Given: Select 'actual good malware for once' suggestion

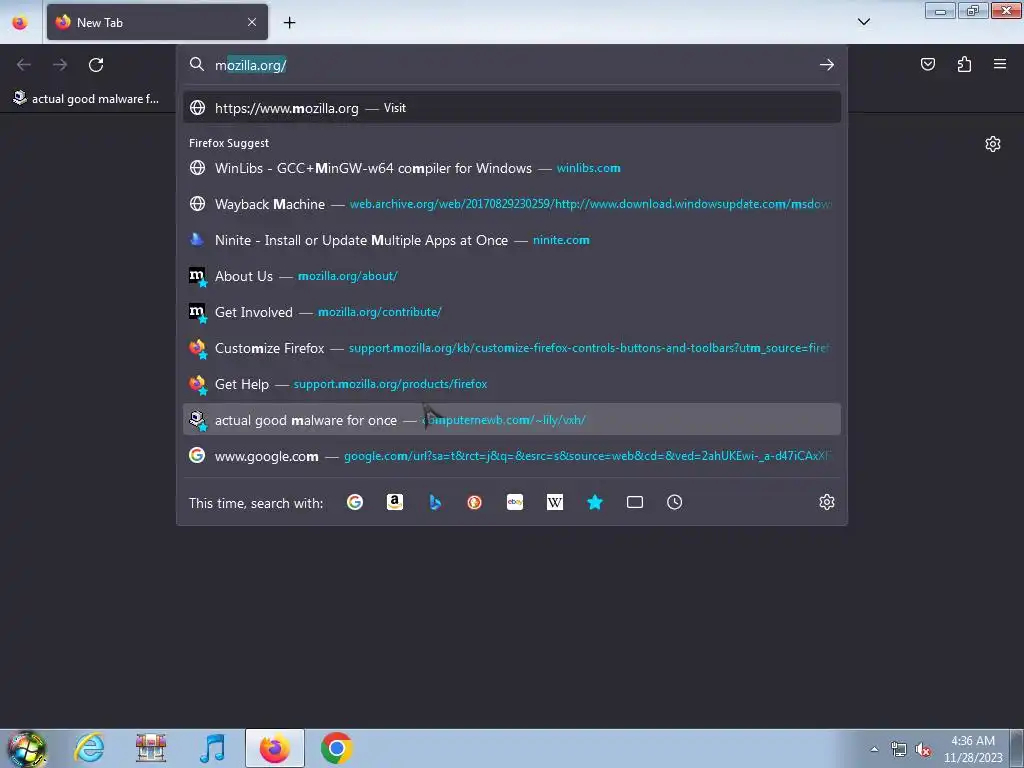Looking at the screenshot, I should 512,419.
